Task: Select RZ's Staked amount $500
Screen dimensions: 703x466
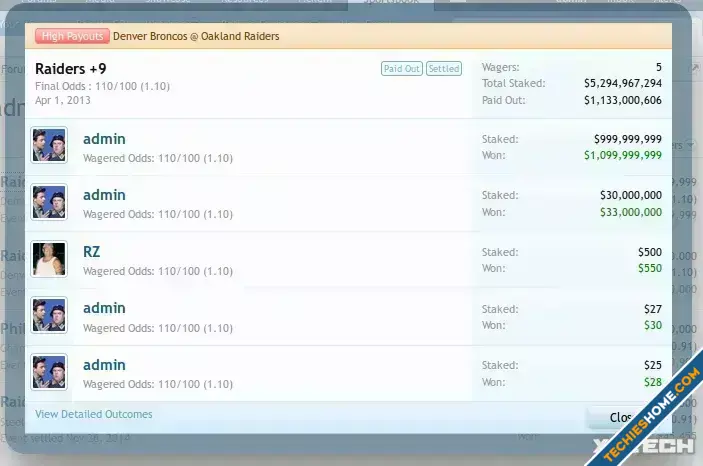Action: (650, 252)
